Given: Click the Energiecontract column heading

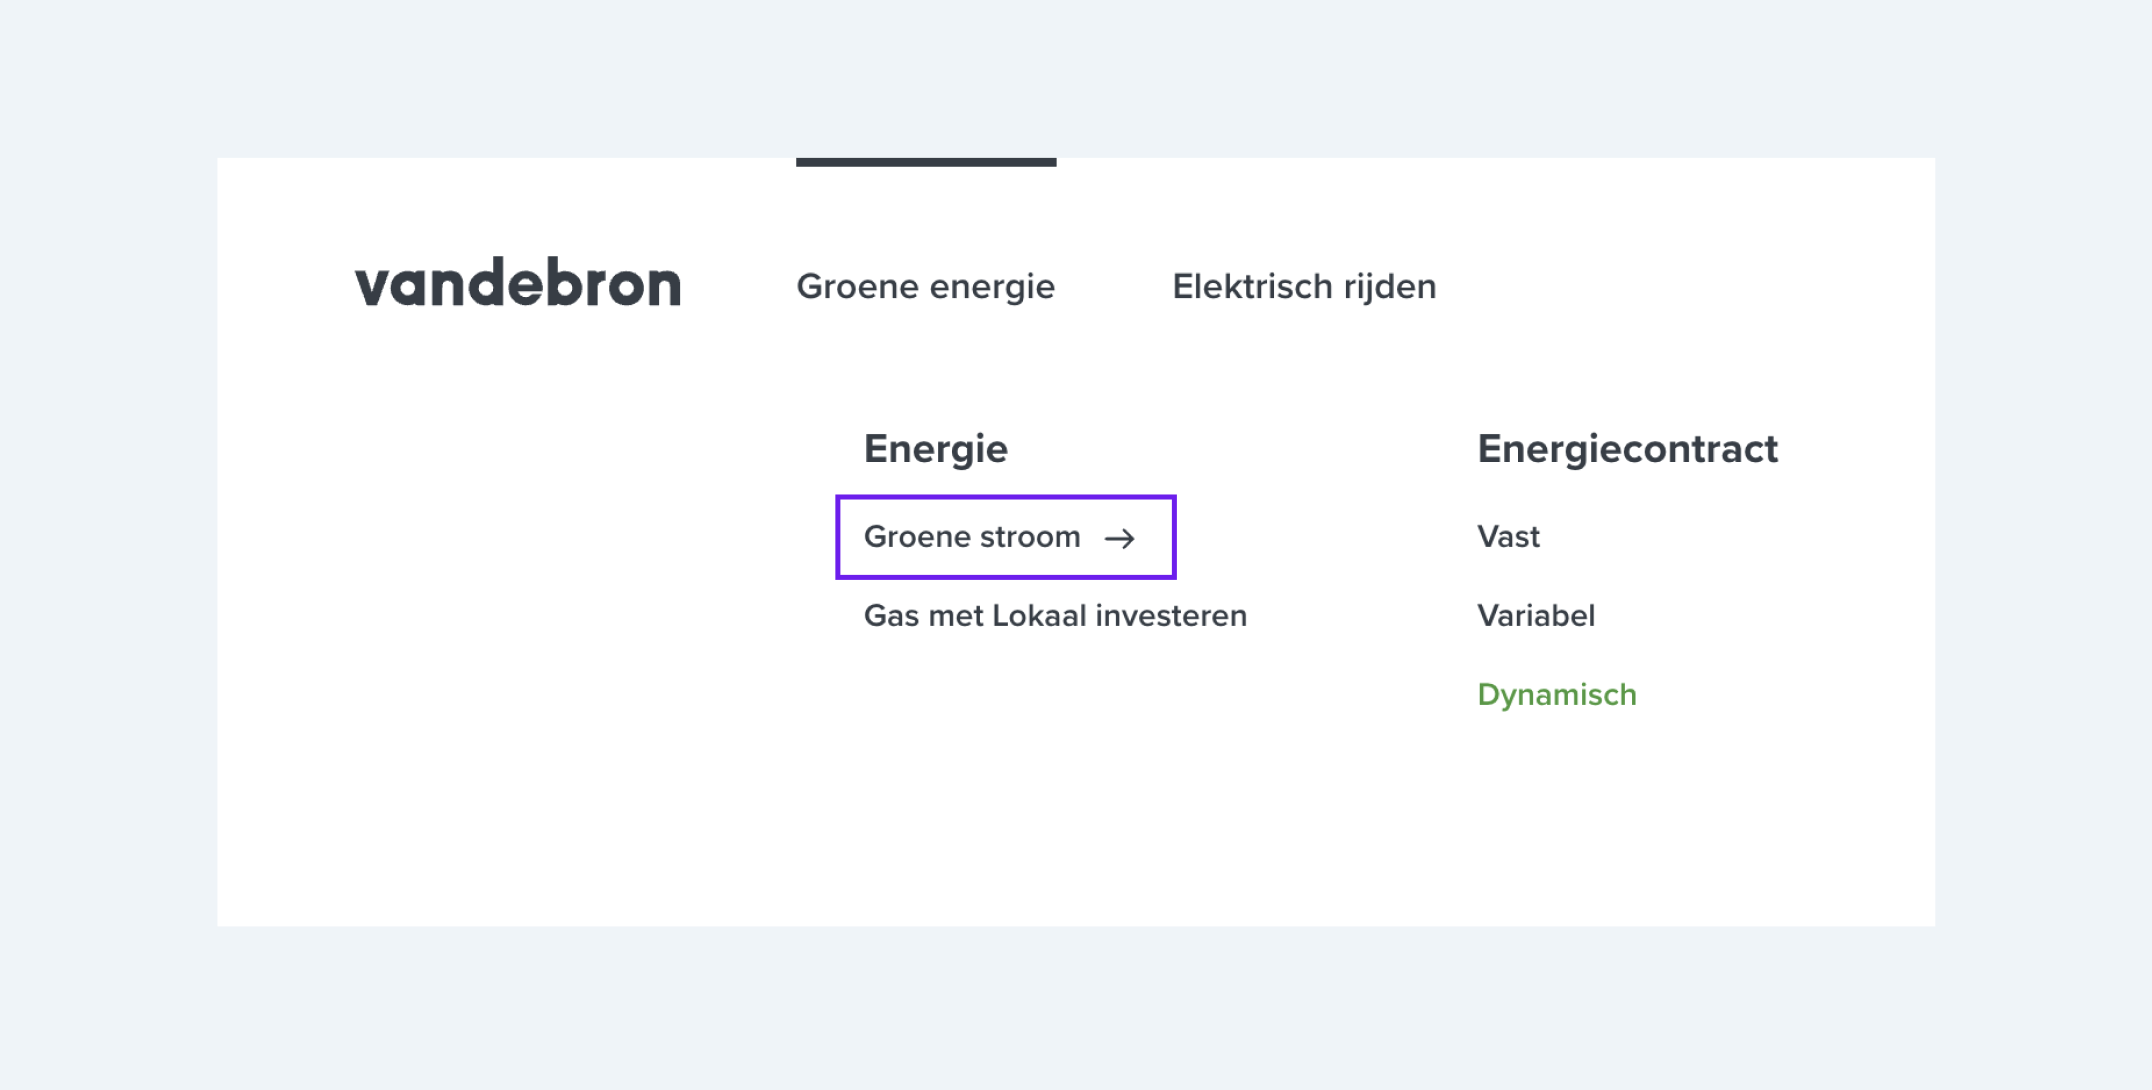Looking at the screenshot, I should (x=1627, y=449).
